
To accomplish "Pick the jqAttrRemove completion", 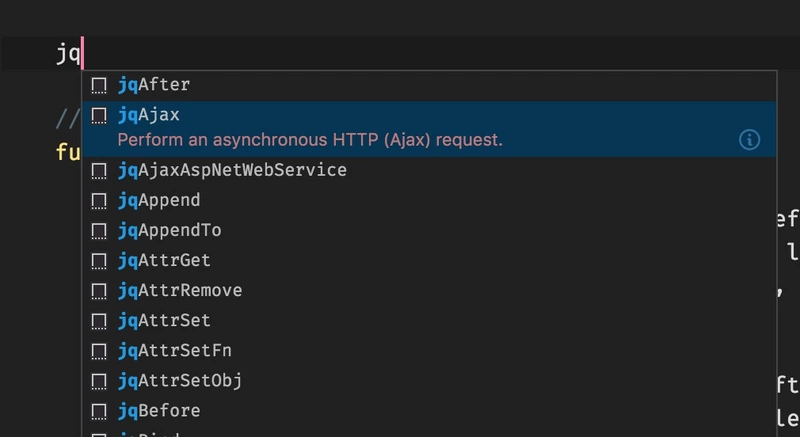I will (180, 291).
